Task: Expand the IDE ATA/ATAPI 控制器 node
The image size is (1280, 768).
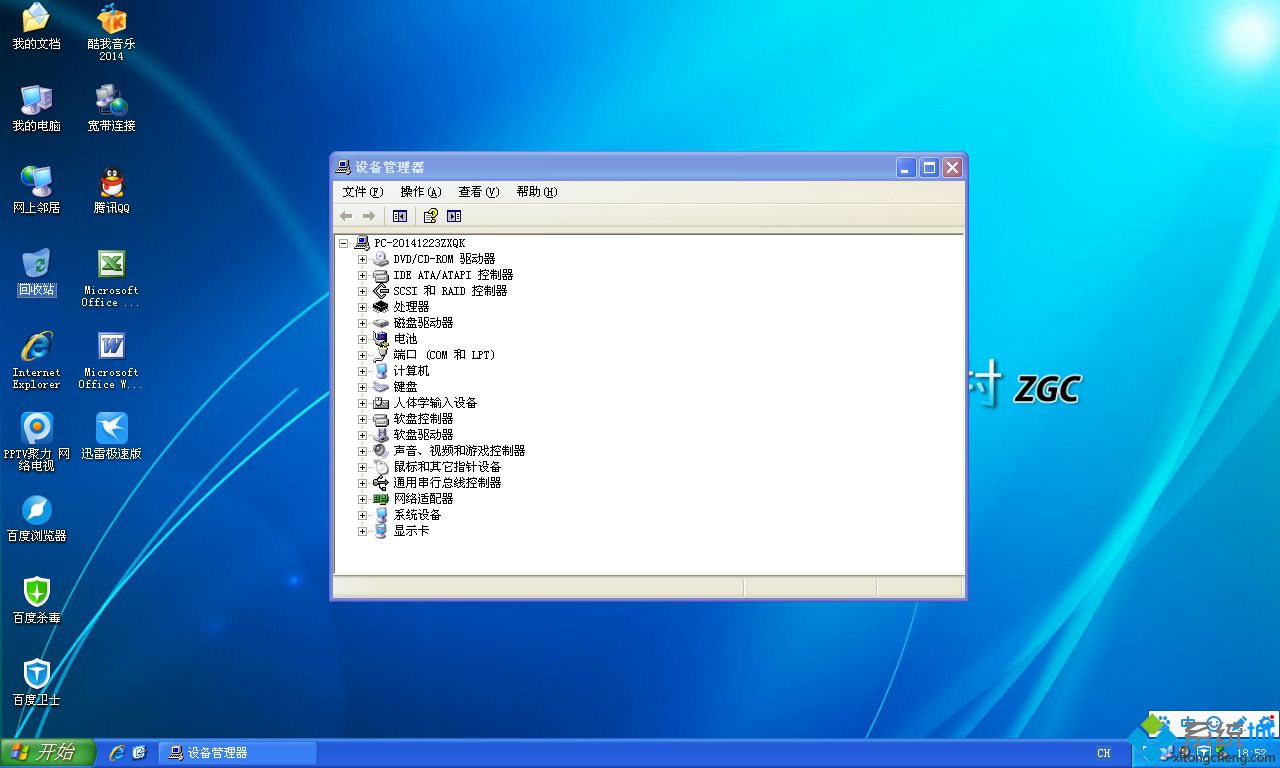Action: click(362, 275)
